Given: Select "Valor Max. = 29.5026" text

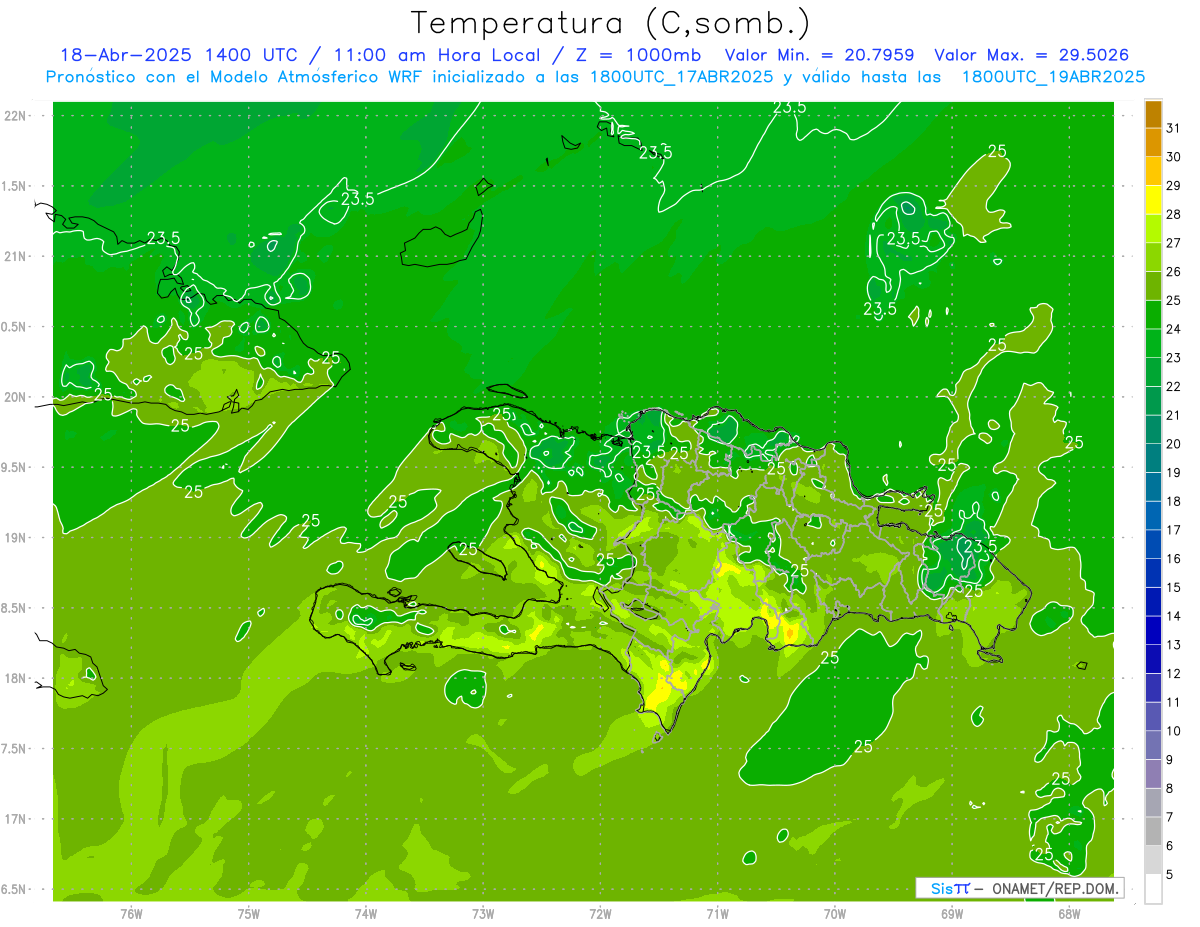Looking at the screenshot, I should pos(1033,55).
